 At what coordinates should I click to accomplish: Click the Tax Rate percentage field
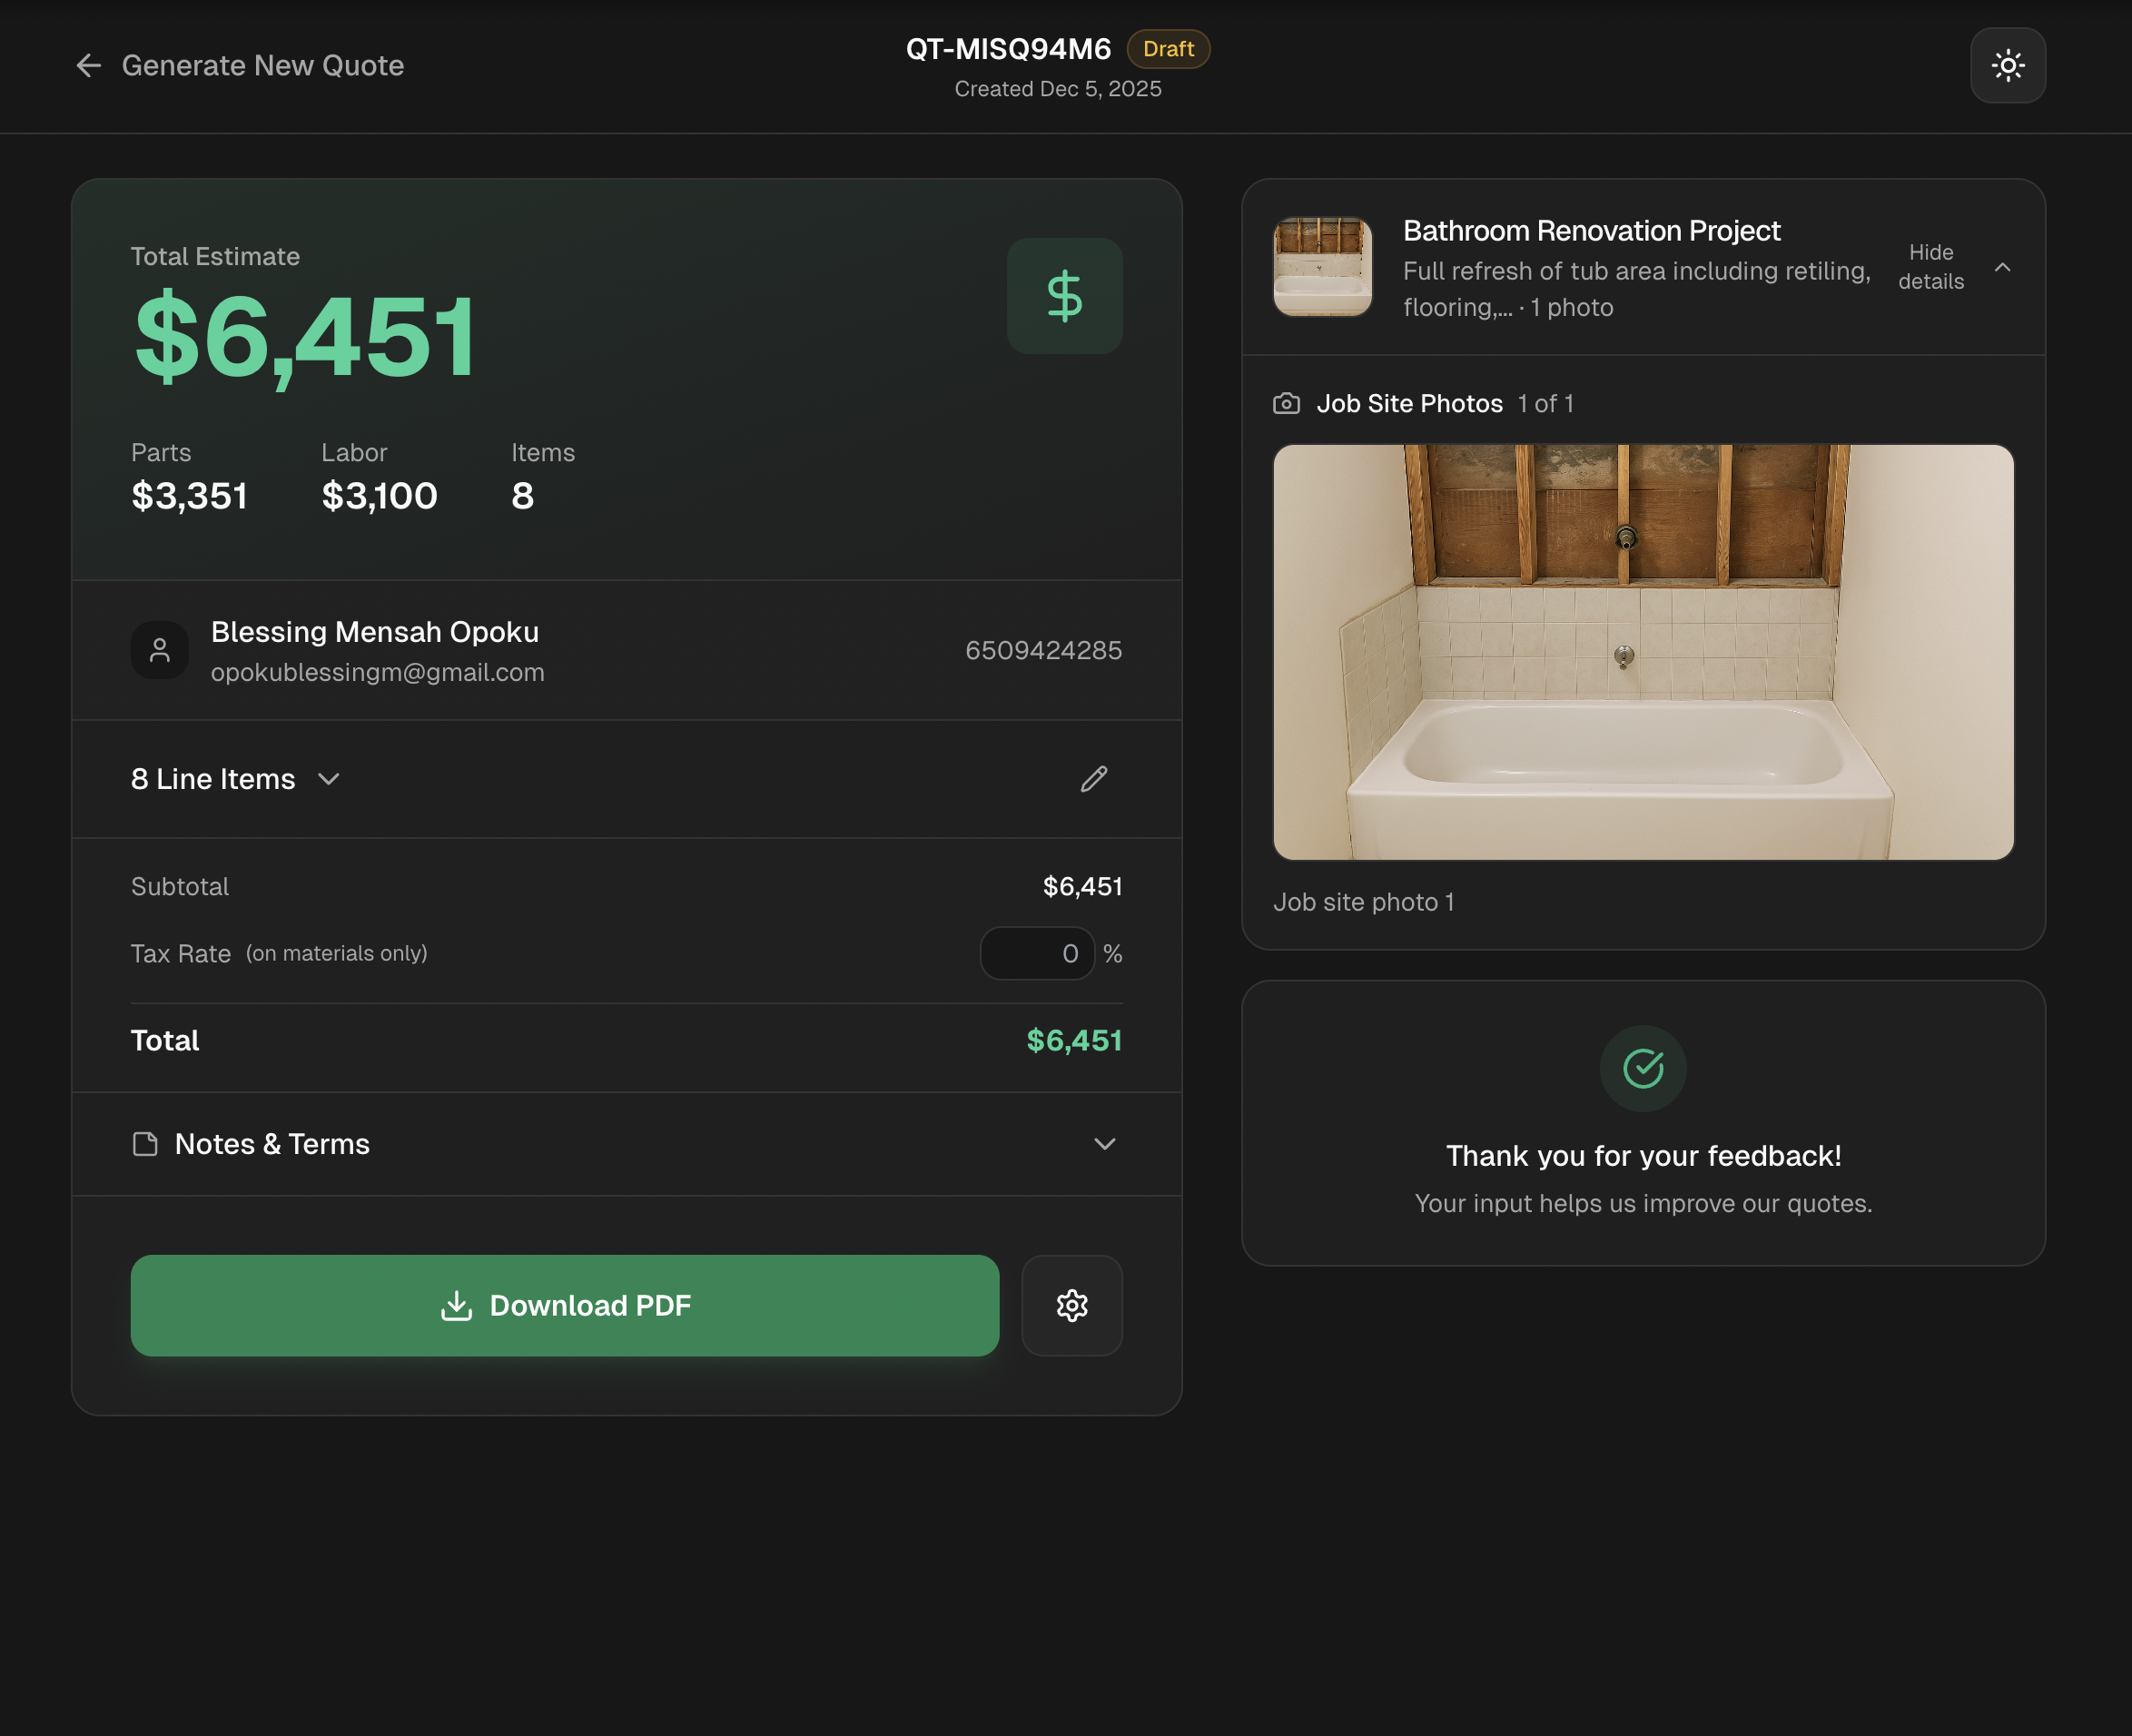(x=1037, y=954)
